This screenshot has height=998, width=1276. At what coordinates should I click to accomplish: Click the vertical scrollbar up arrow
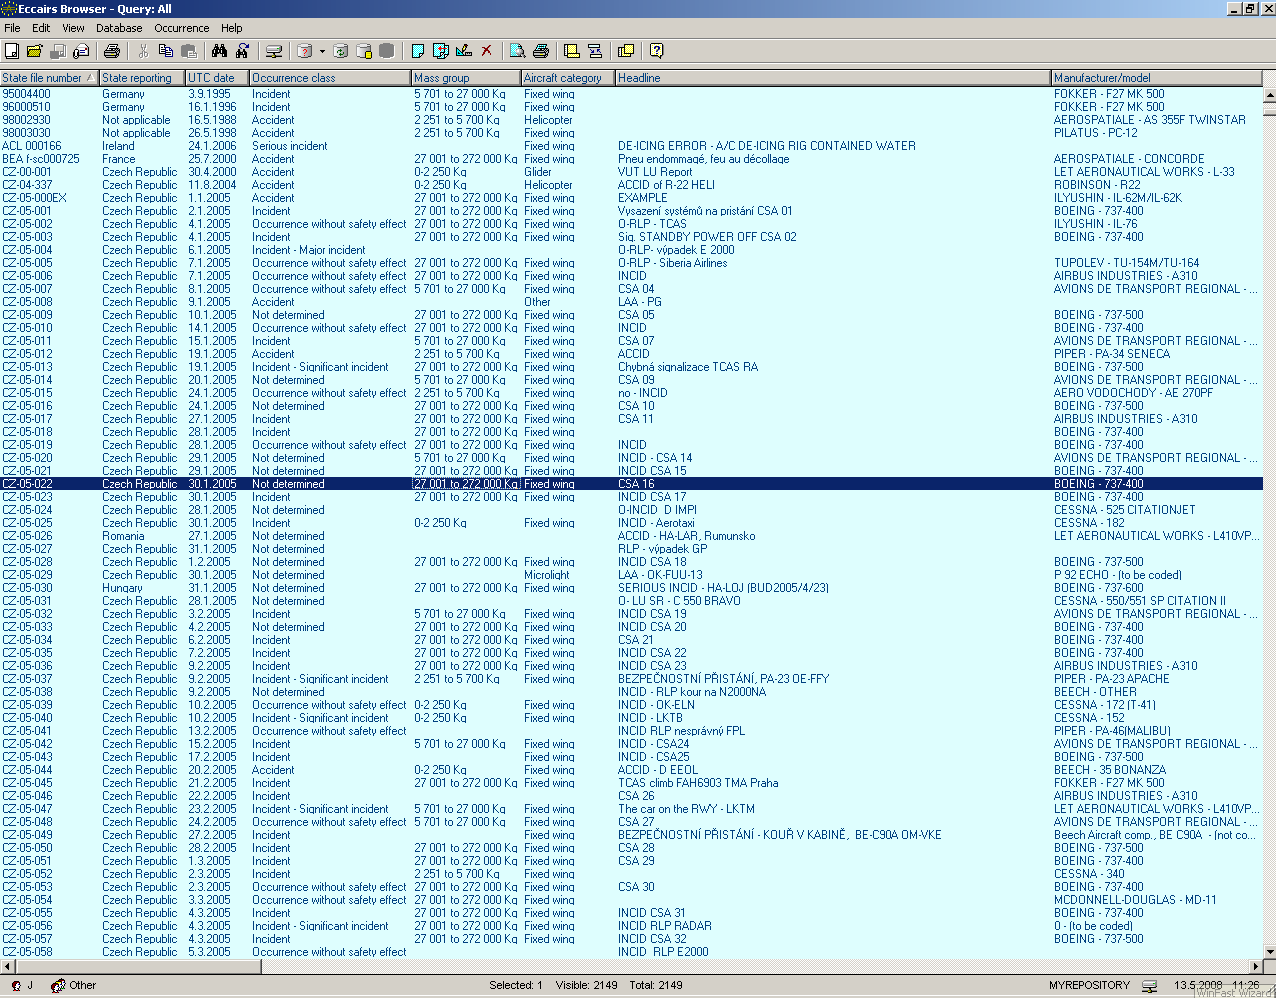pyautogui.click(x=1269, y=96)
